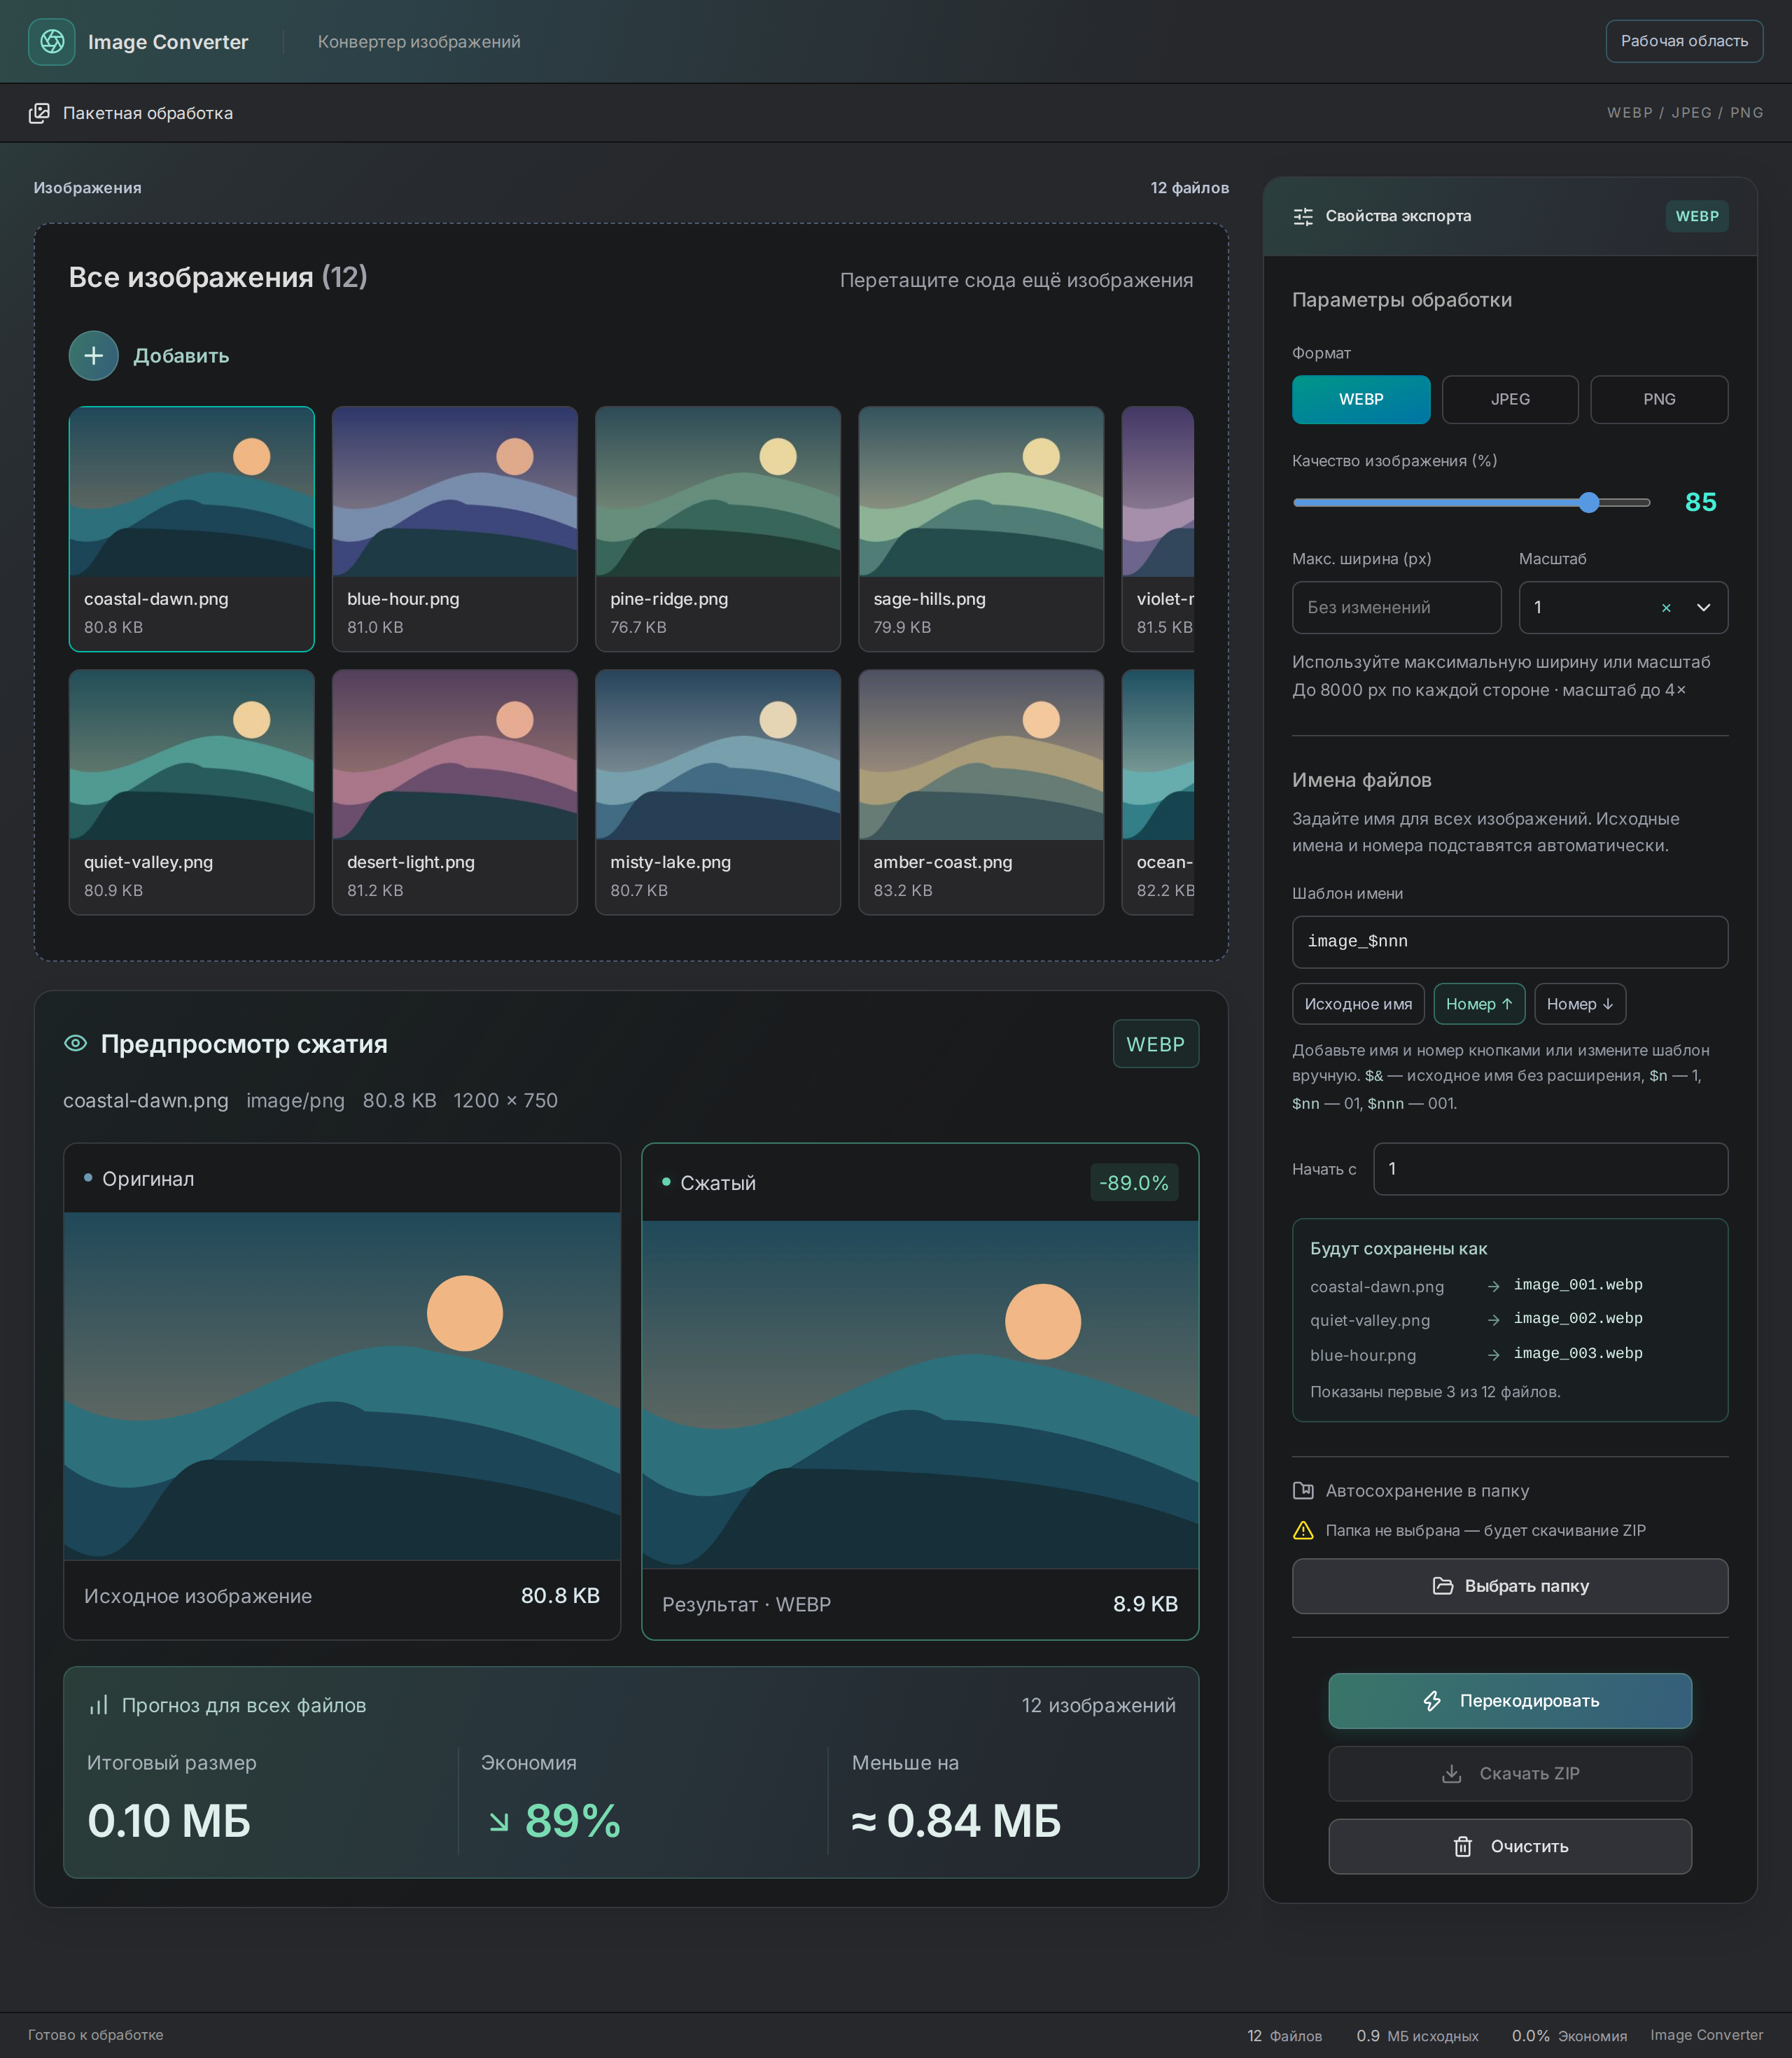The image size is (1792, 2058).
Task: Click the export properties sliders icon
Action: (x=1303, y=216)
